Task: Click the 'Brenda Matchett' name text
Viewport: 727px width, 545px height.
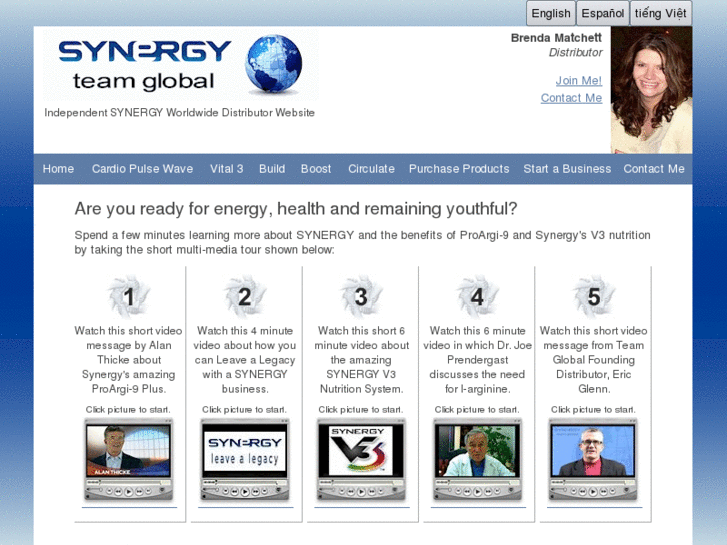Action: [556, 38]
